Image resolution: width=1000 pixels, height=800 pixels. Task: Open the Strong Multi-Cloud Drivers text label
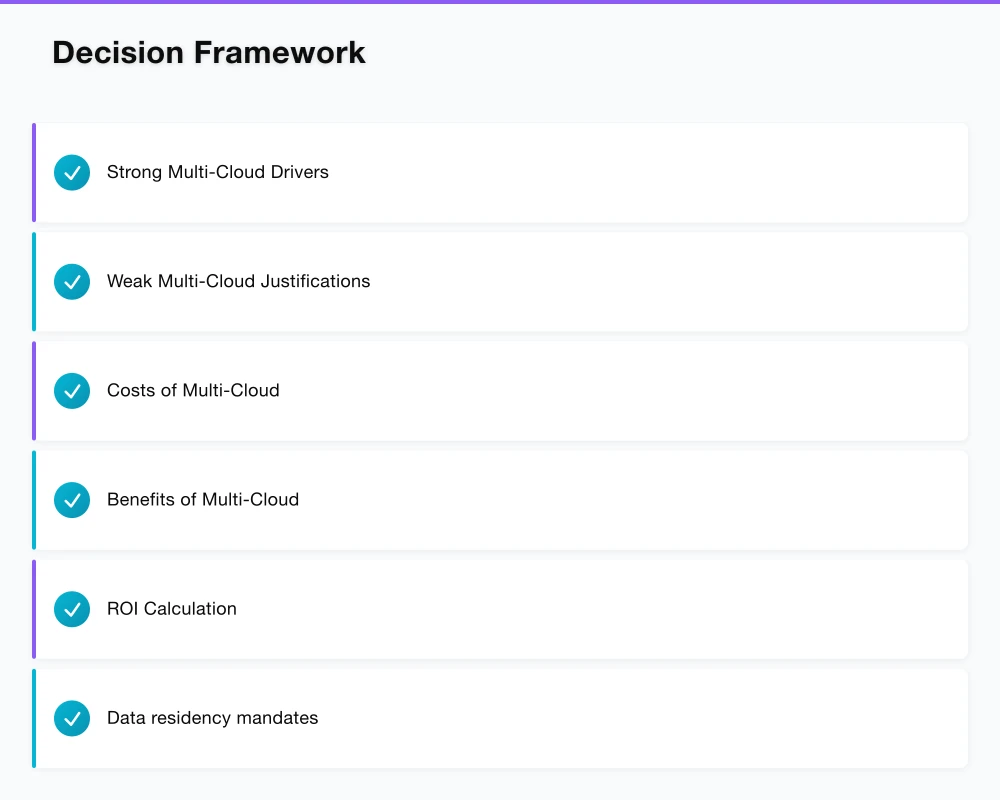tap(217, 172)
